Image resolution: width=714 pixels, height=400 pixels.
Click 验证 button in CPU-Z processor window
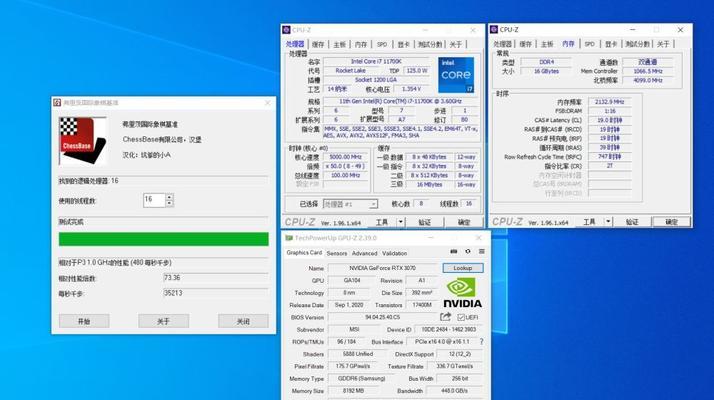pos(424,222)
